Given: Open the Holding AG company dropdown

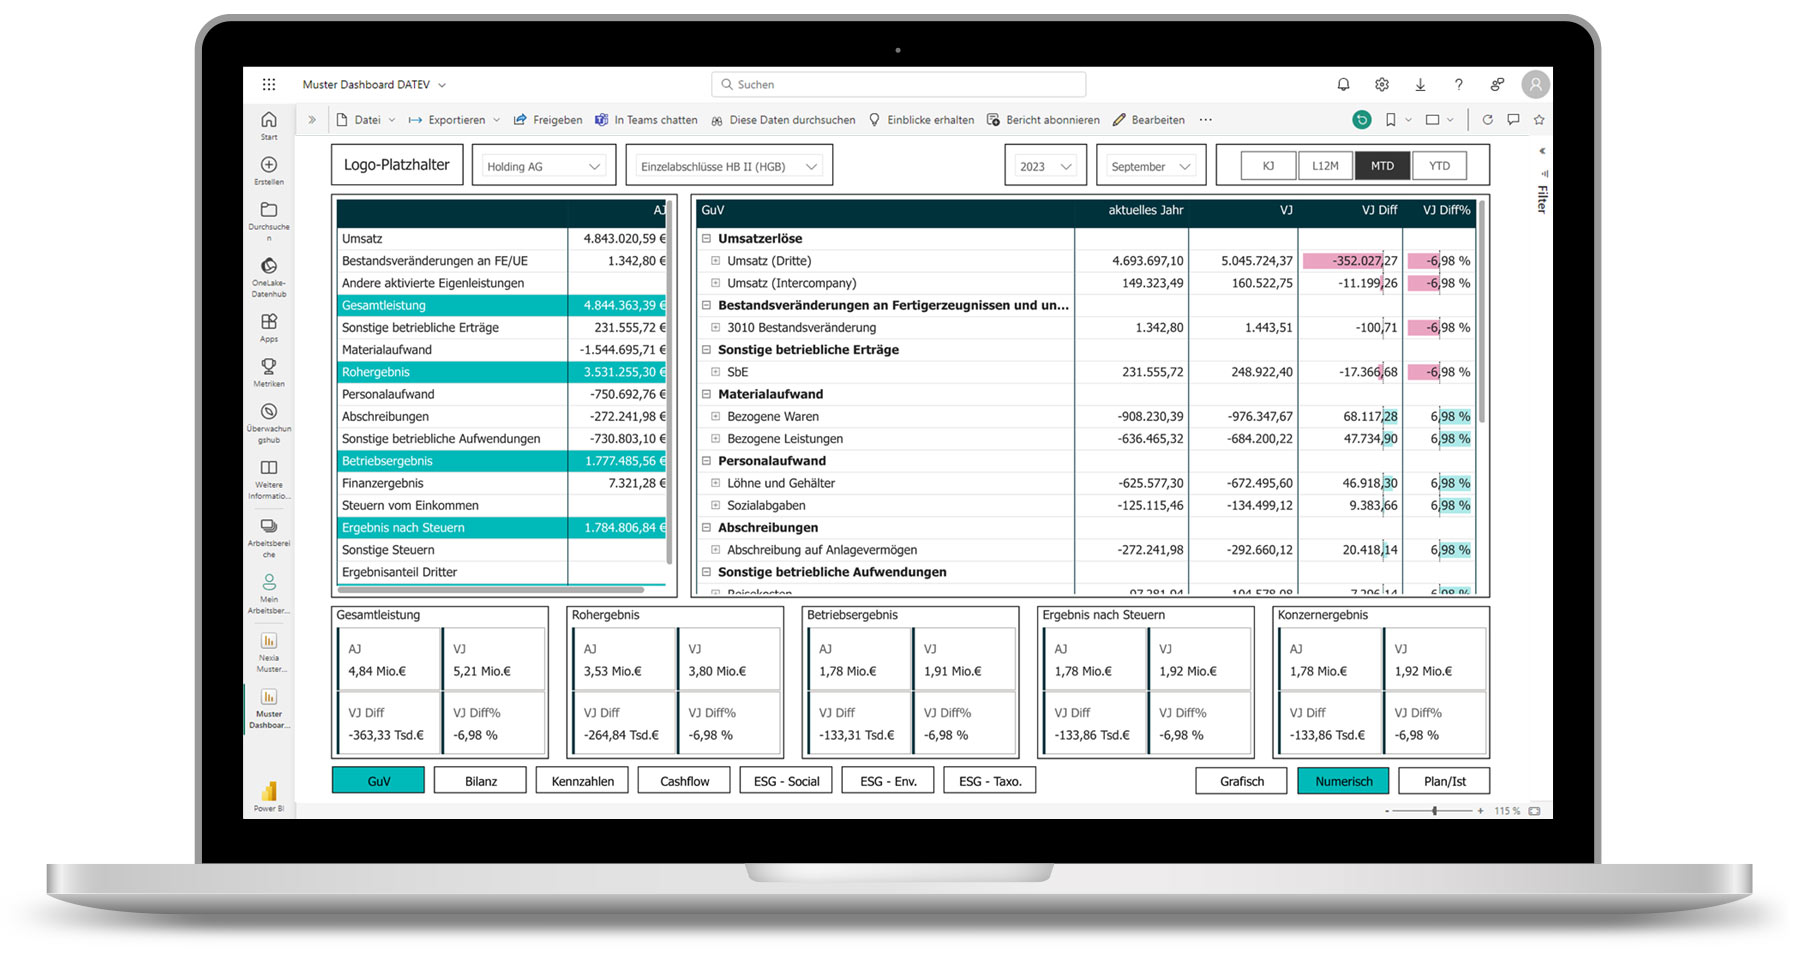Looking at the screenshot, I should (543, 165).
